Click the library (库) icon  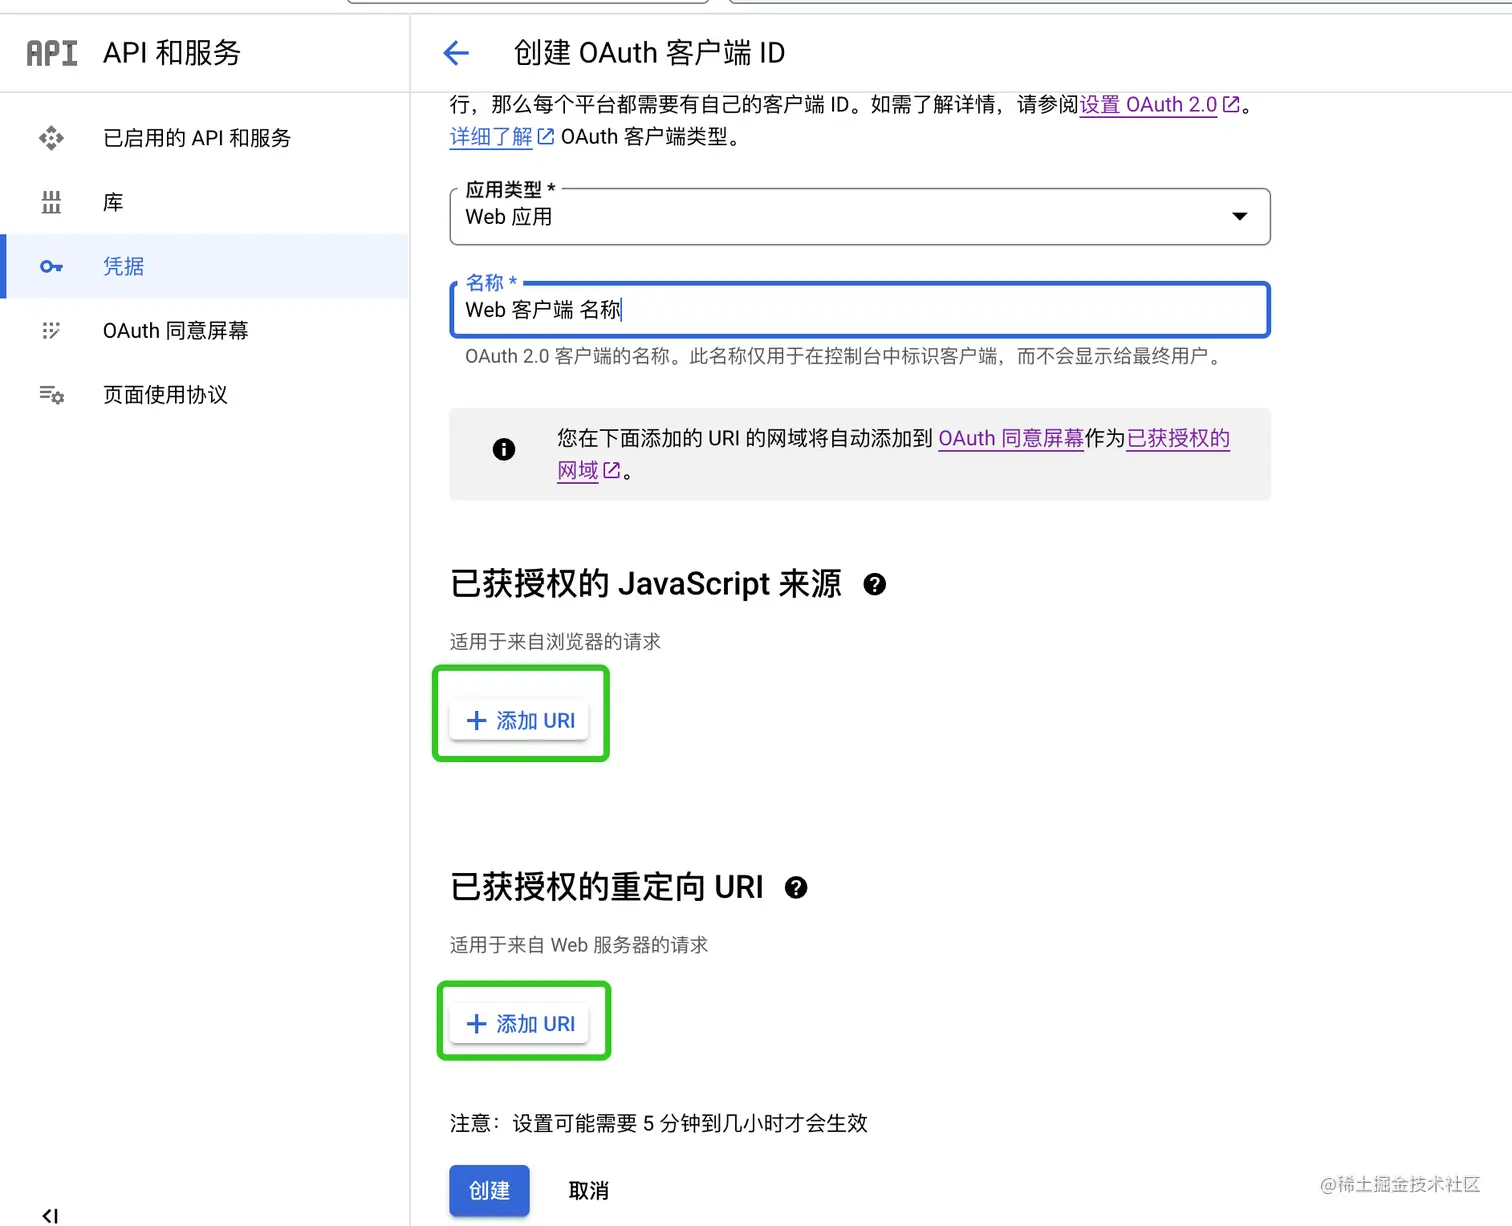point(51,202)
